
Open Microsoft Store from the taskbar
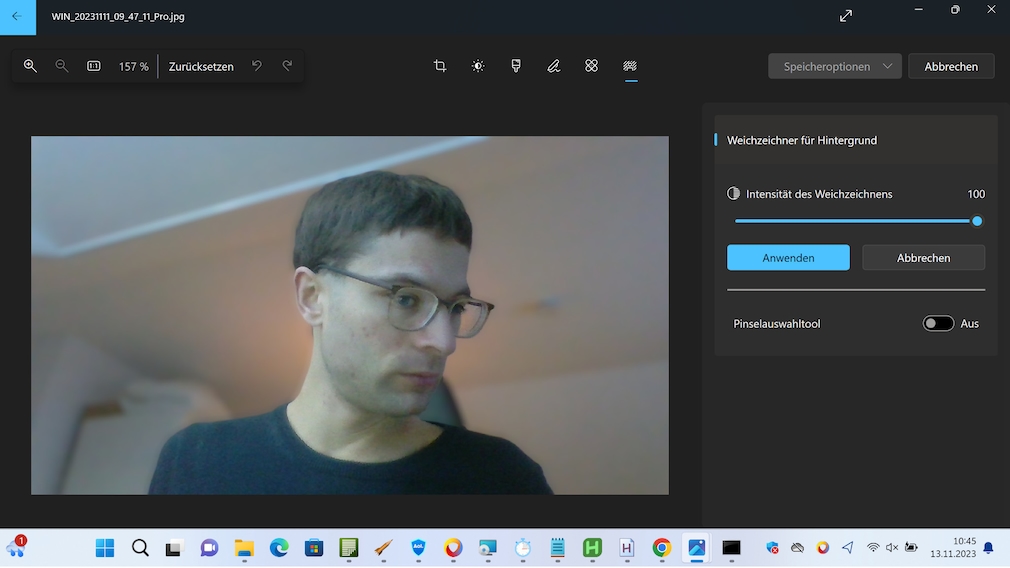coord(314,548)
